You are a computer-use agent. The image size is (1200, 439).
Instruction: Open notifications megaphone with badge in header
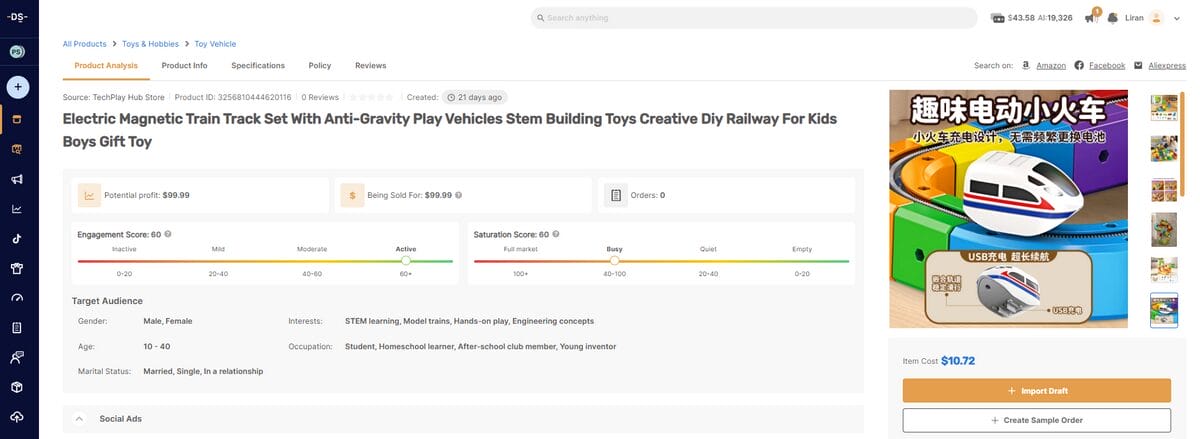click(x=1090, y=18)
